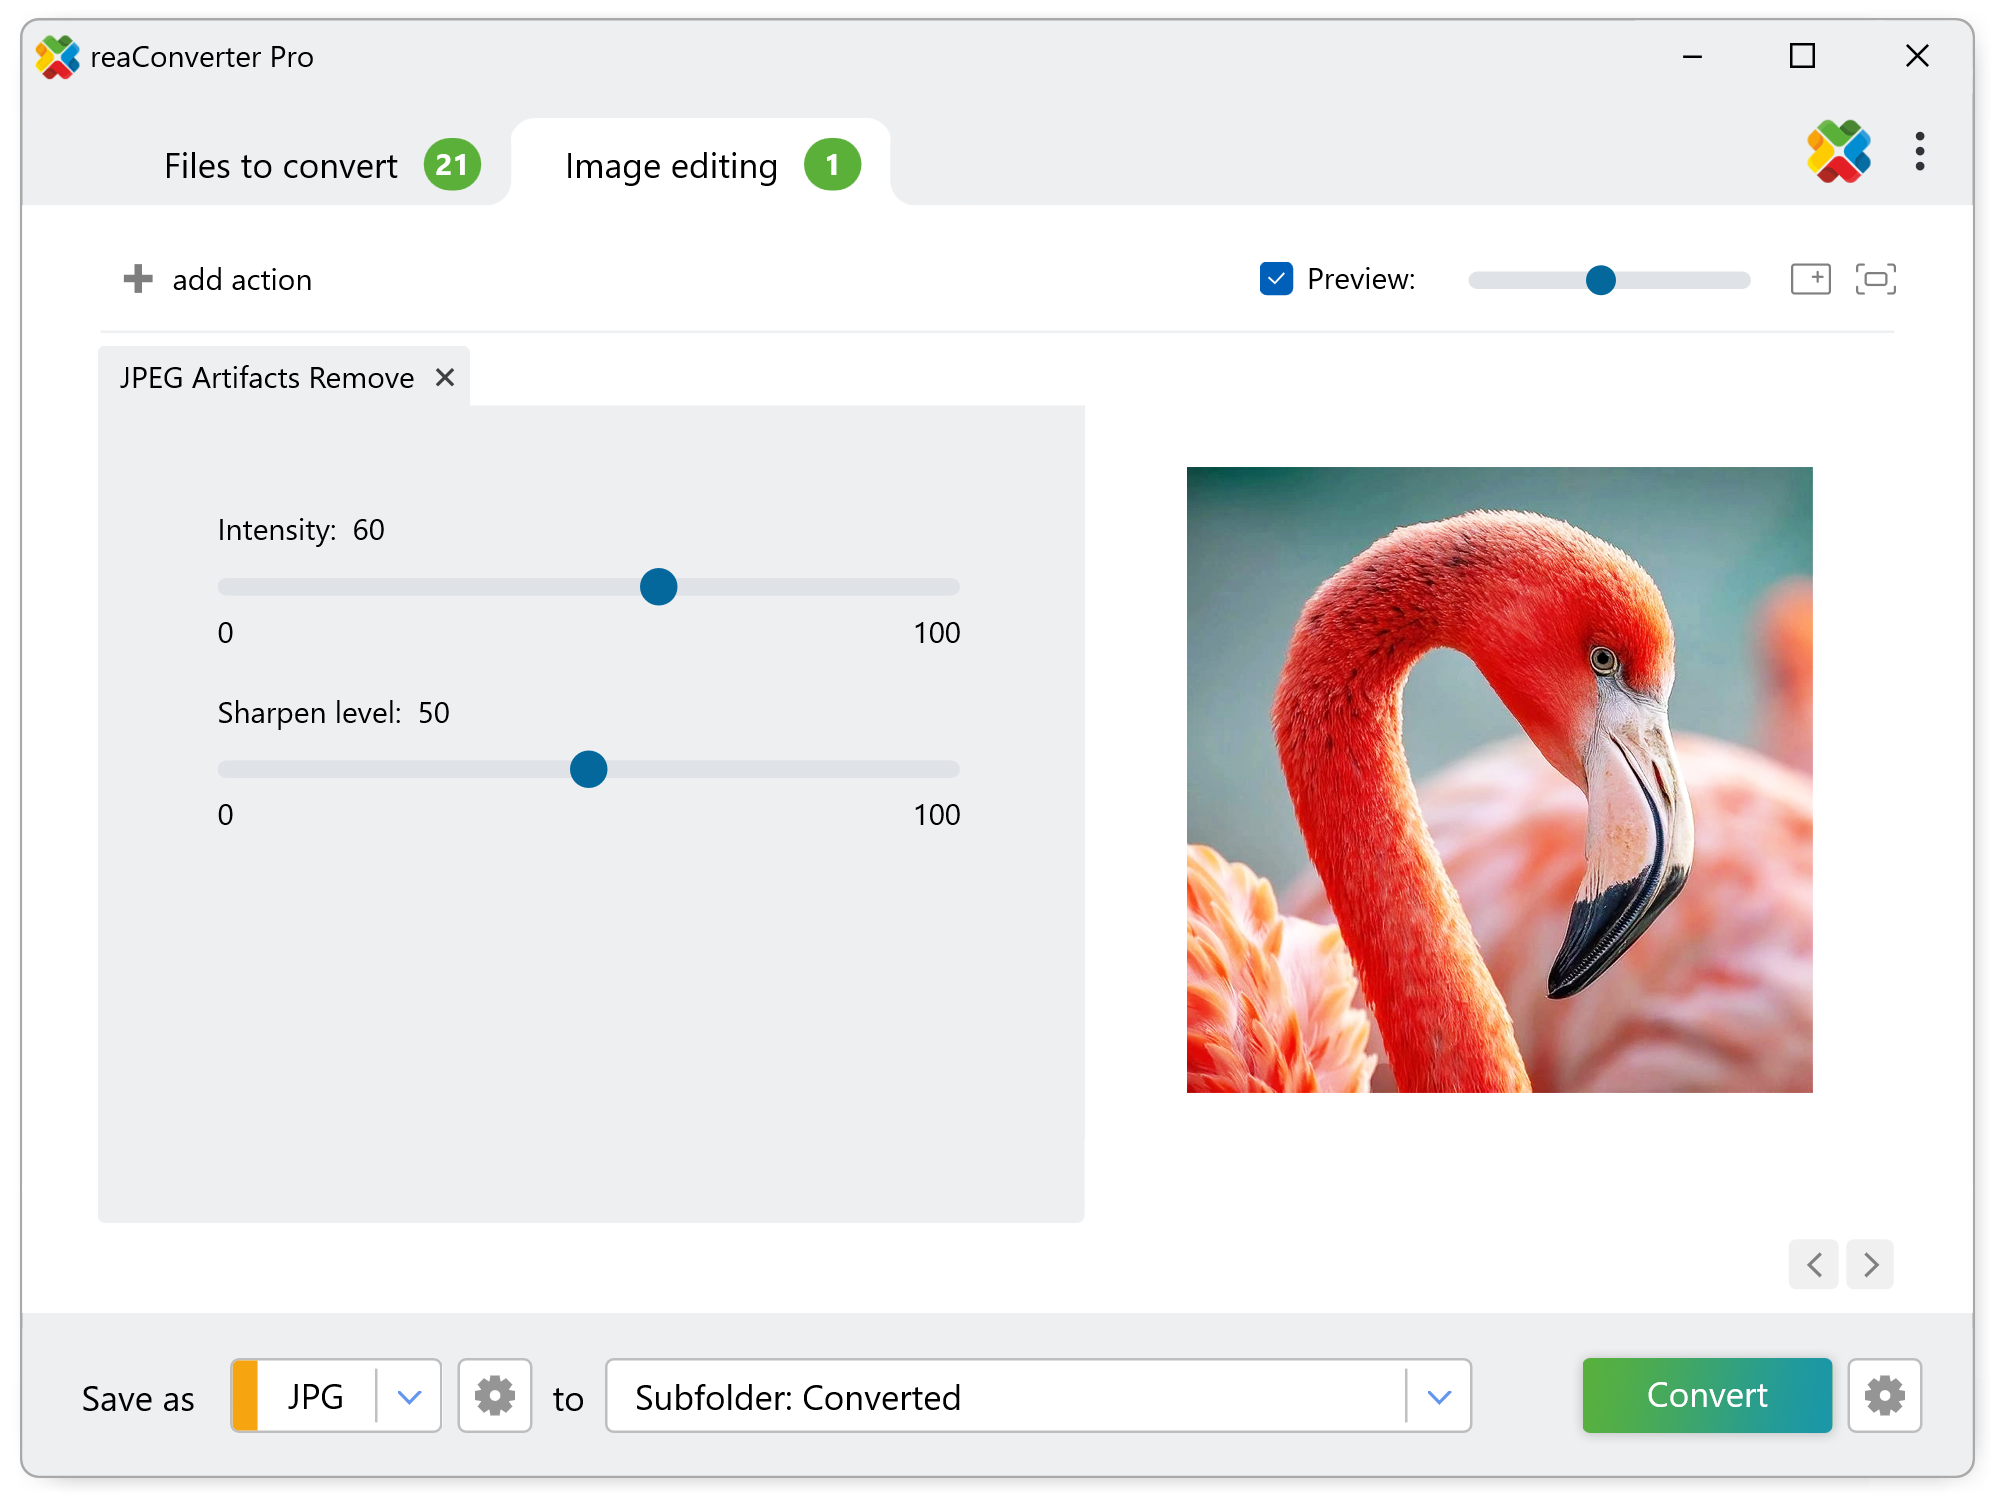
Task: Remove the JPEG Artifacts Remove action
Action: tap(445, 377)
